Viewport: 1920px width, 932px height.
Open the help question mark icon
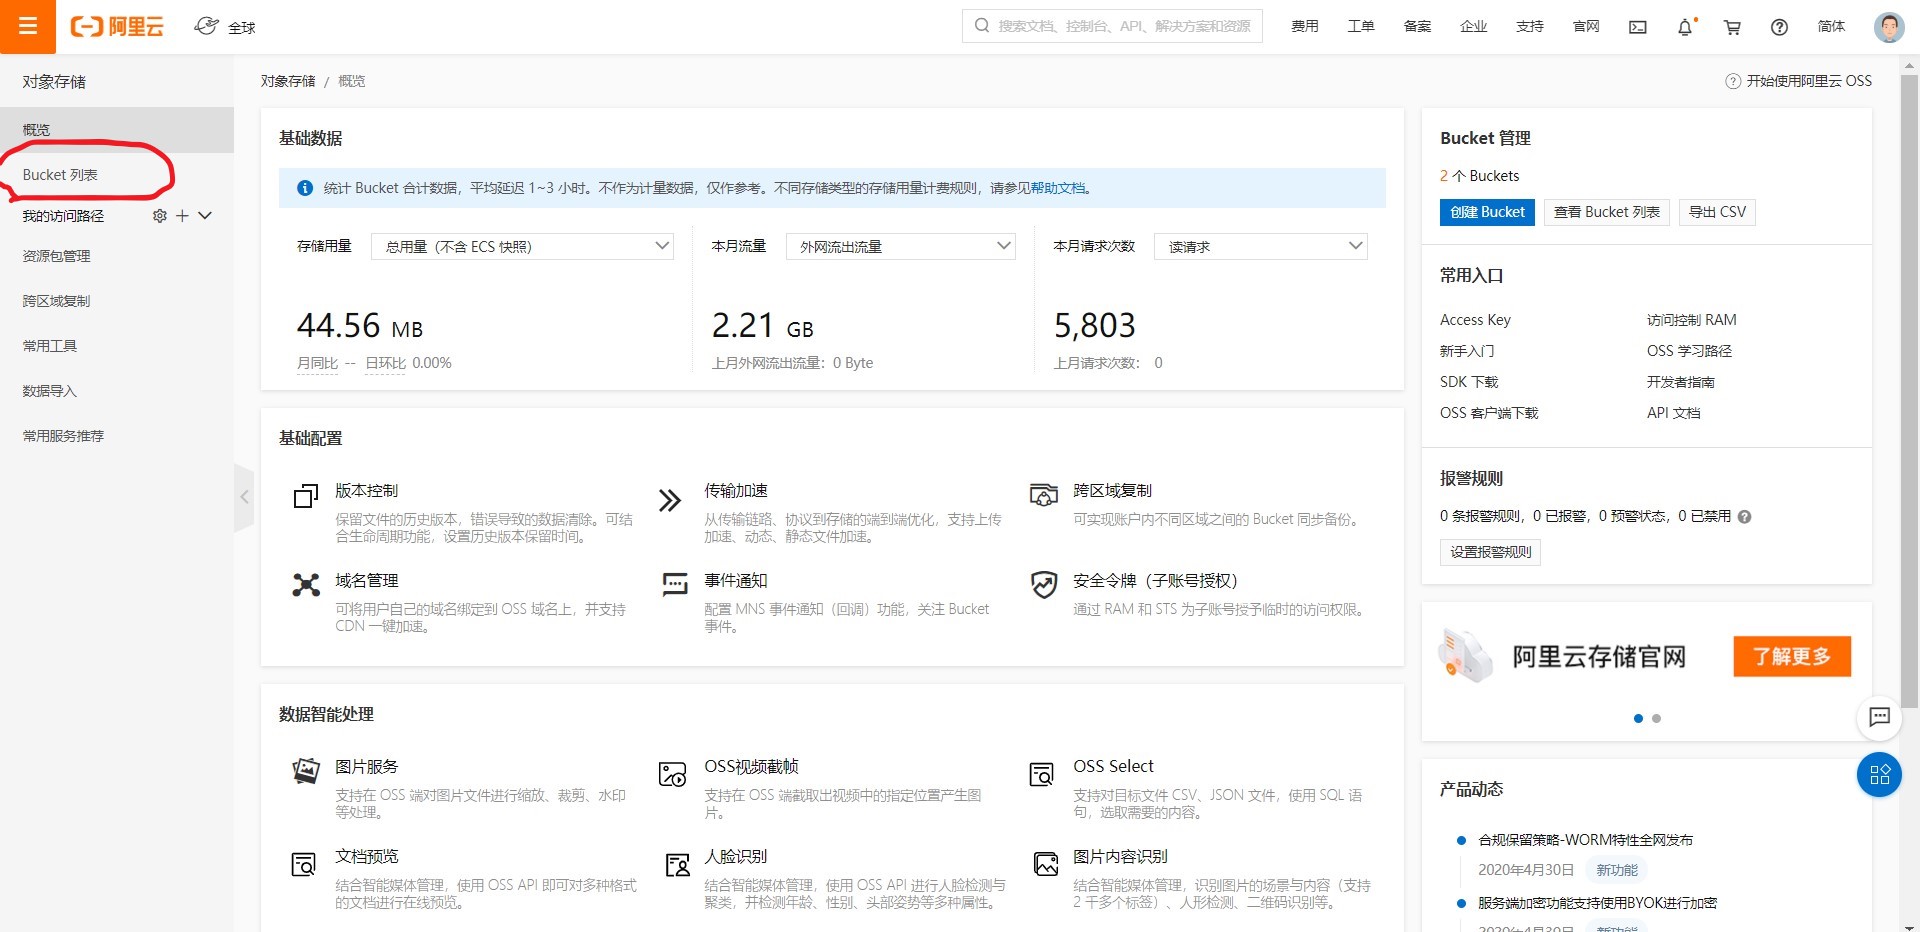coord(1779,27)
